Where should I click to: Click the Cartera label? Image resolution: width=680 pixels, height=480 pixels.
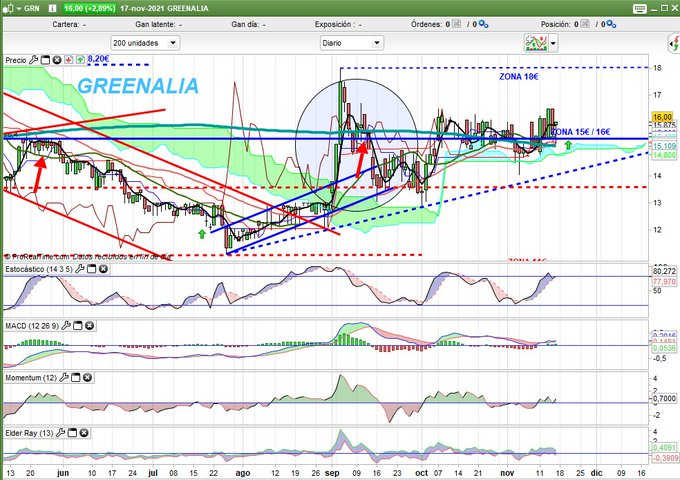click(66, 24)
